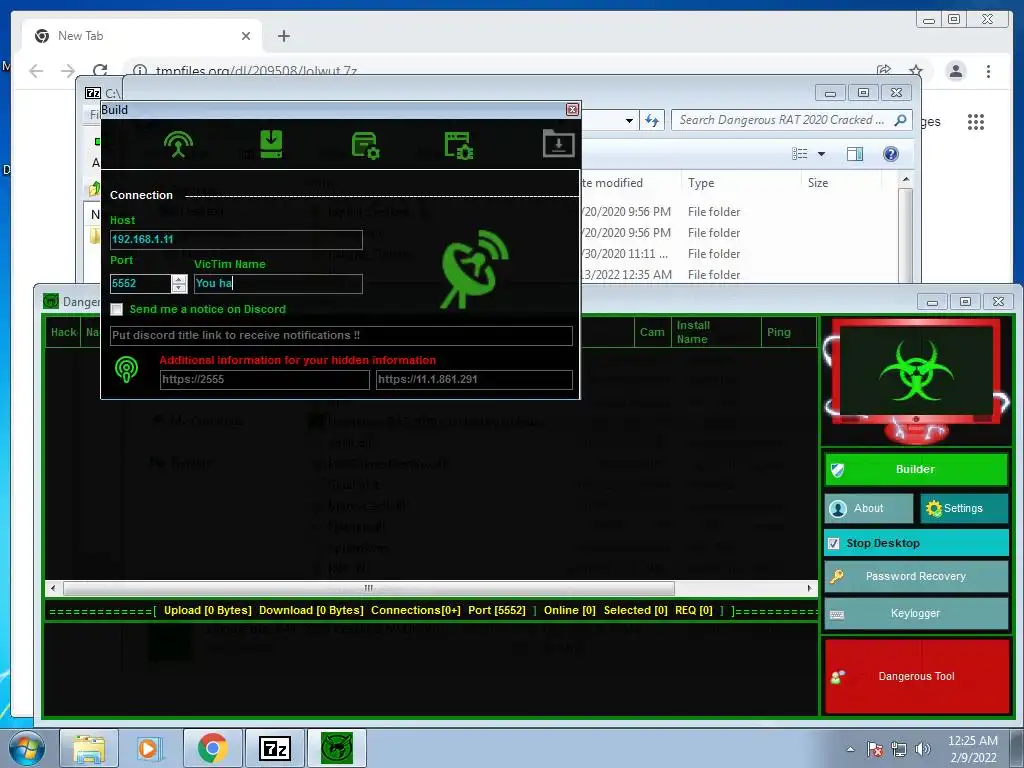Reload the page in Chrome

click(100, 71)
